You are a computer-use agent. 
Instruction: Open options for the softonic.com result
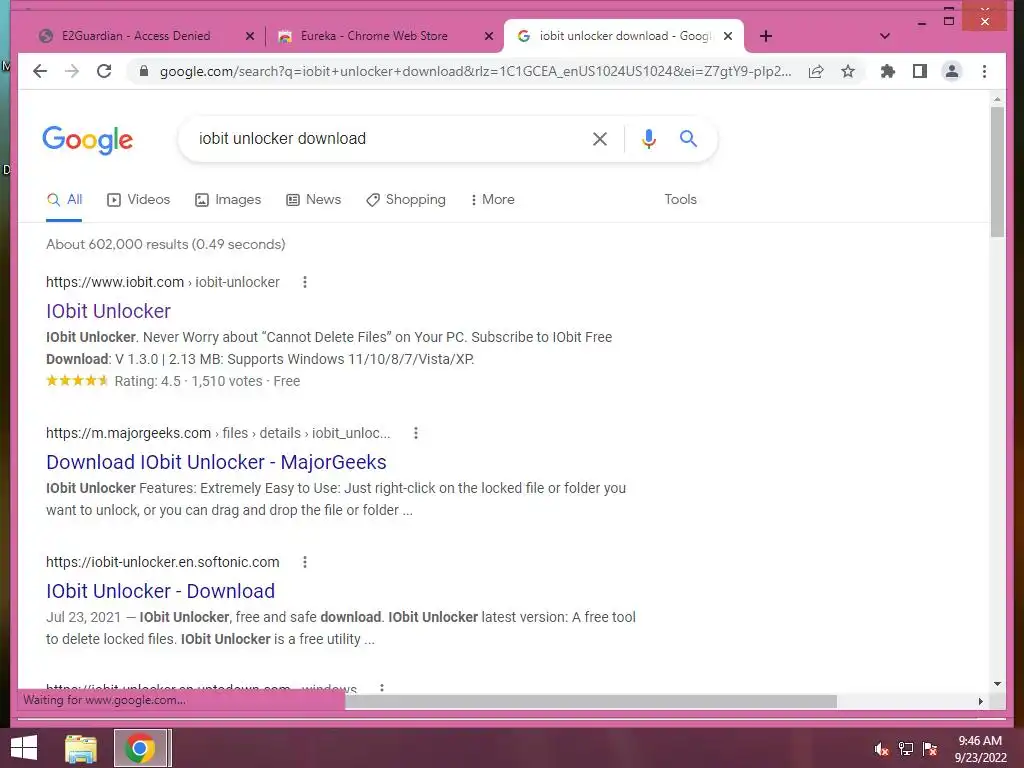[x=304, y=562]
